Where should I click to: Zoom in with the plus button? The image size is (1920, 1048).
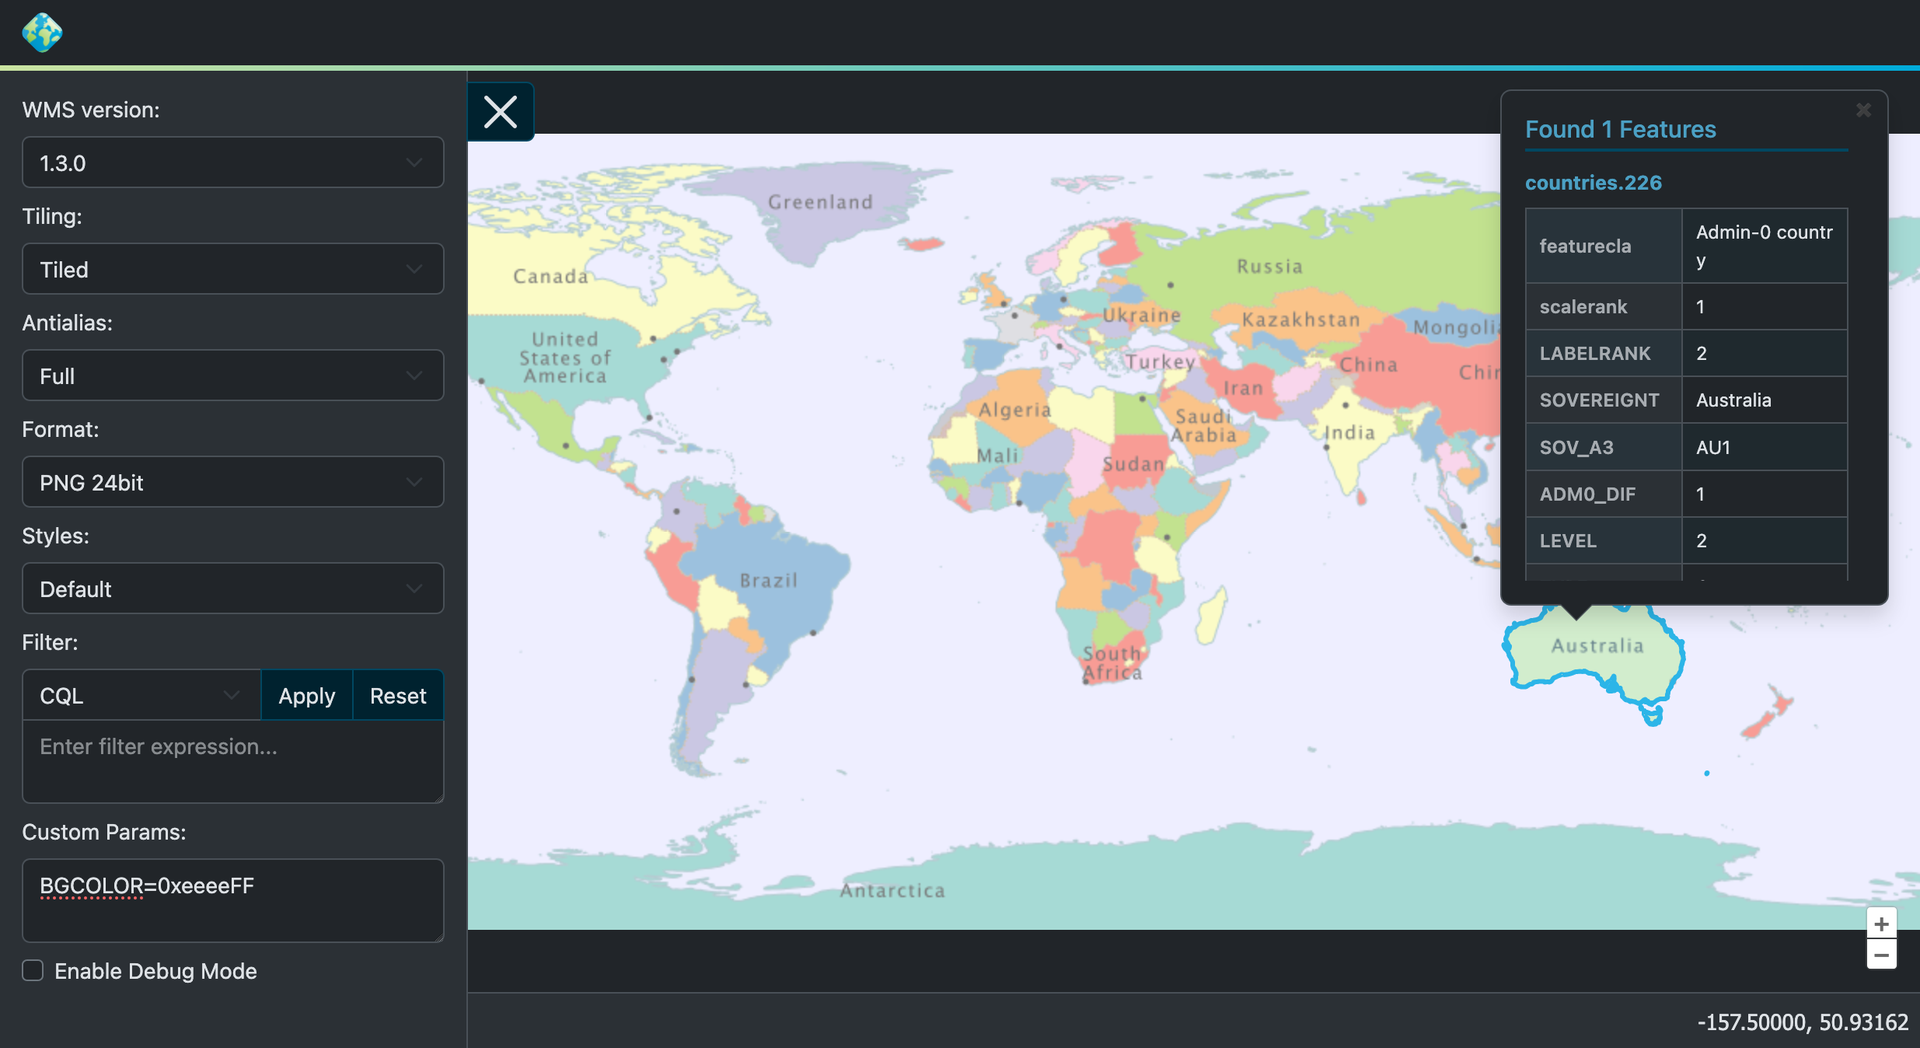[x=1881, y=923]
